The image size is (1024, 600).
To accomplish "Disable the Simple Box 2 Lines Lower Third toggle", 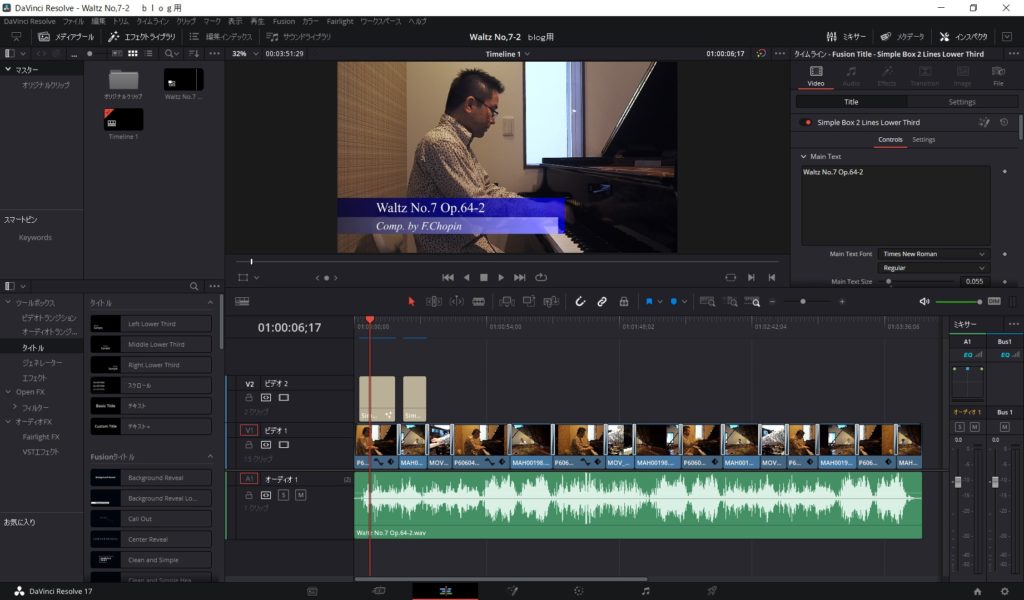I will click(x=807, y=122).
